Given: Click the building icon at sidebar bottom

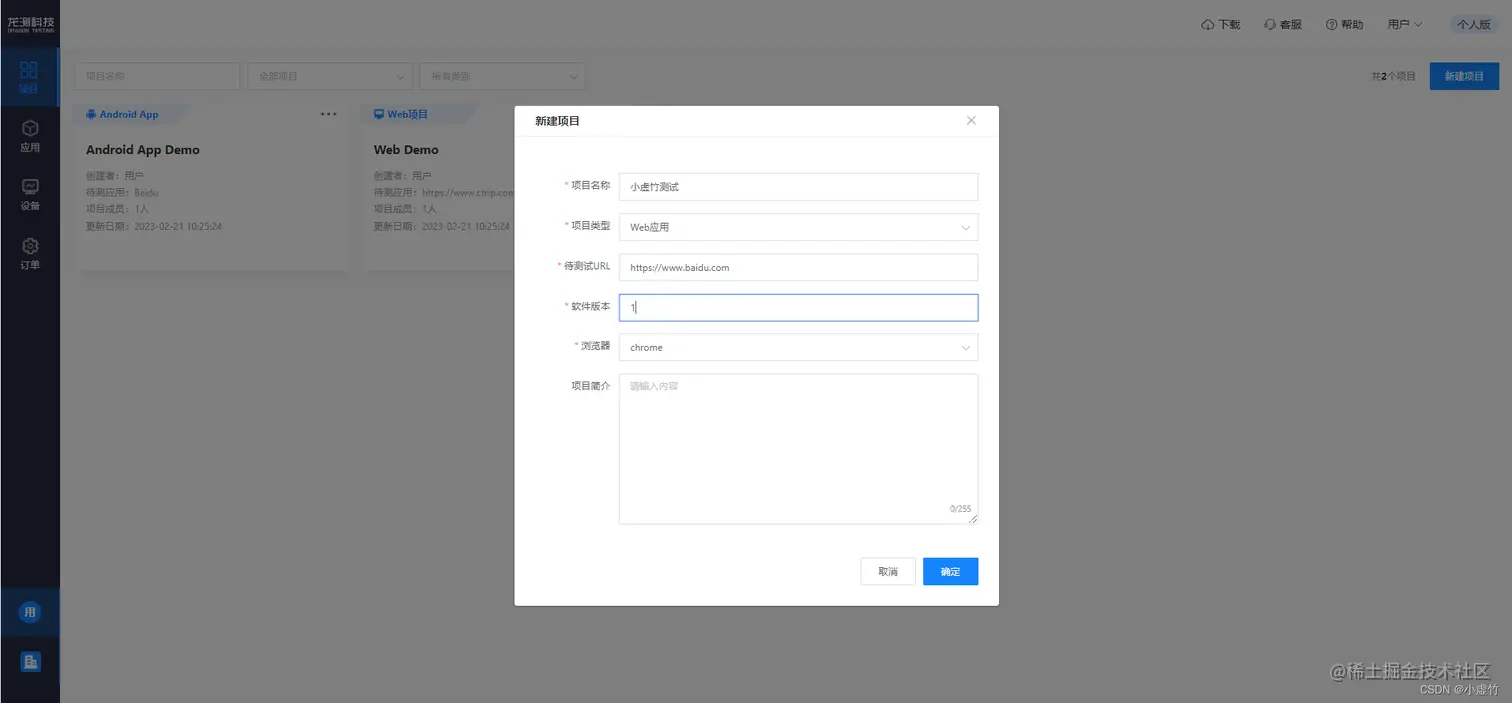Looking at the screenshot, I should [30, 661].
